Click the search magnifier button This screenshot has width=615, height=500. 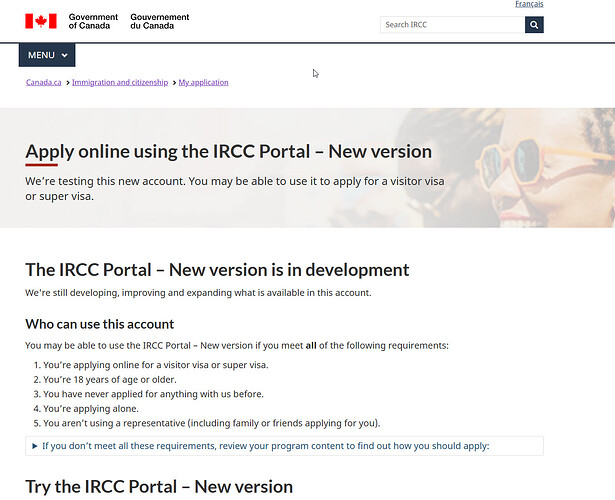(534, 25)
